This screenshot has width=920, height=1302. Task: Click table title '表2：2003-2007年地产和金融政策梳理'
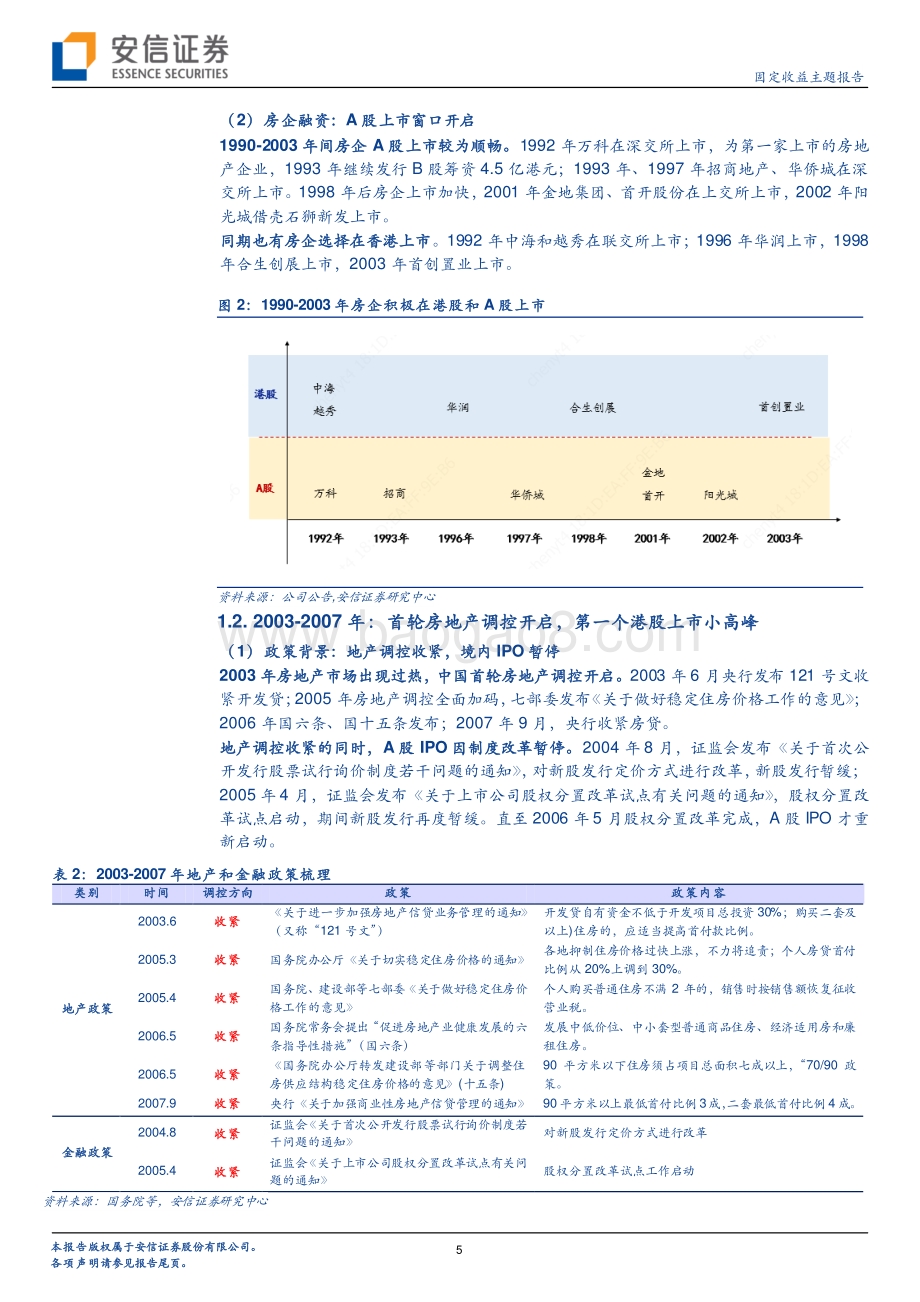(x=191, y=874)
